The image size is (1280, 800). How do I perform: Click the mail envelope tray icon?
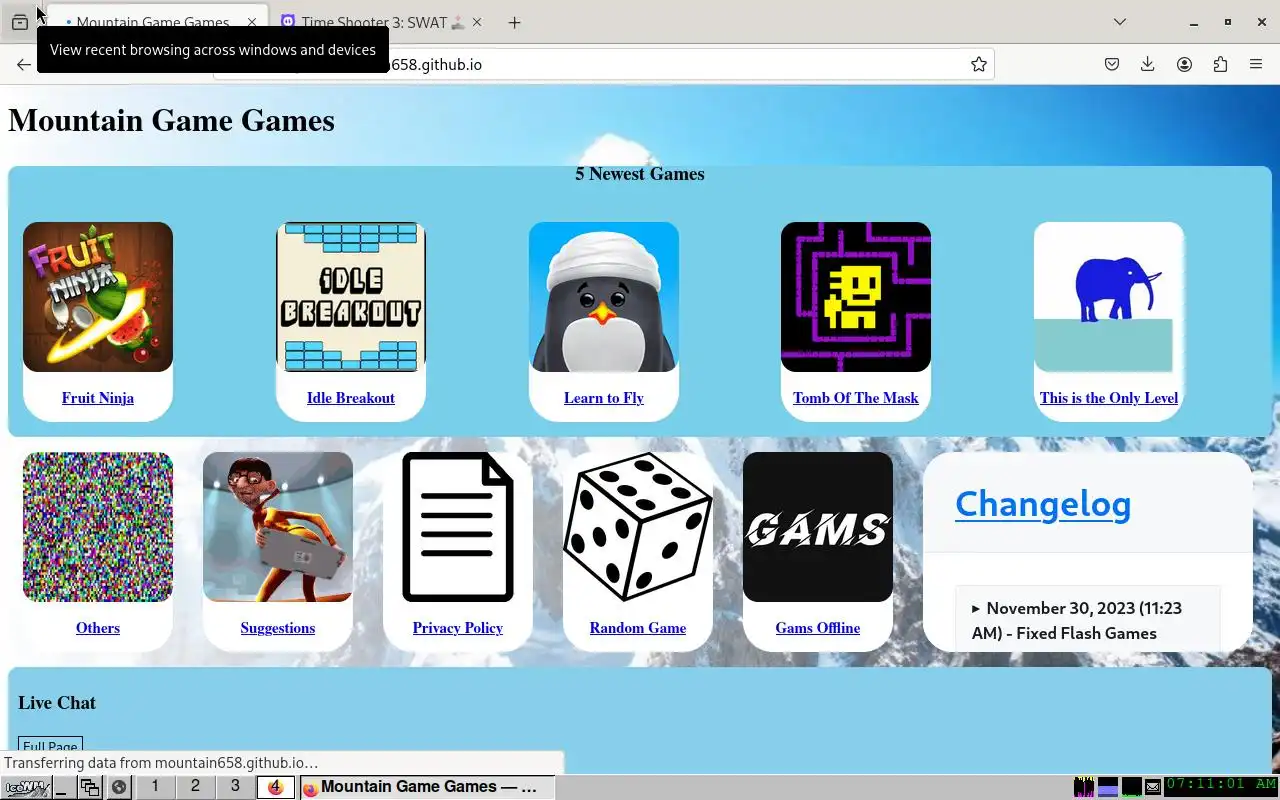coord(1153,787)
